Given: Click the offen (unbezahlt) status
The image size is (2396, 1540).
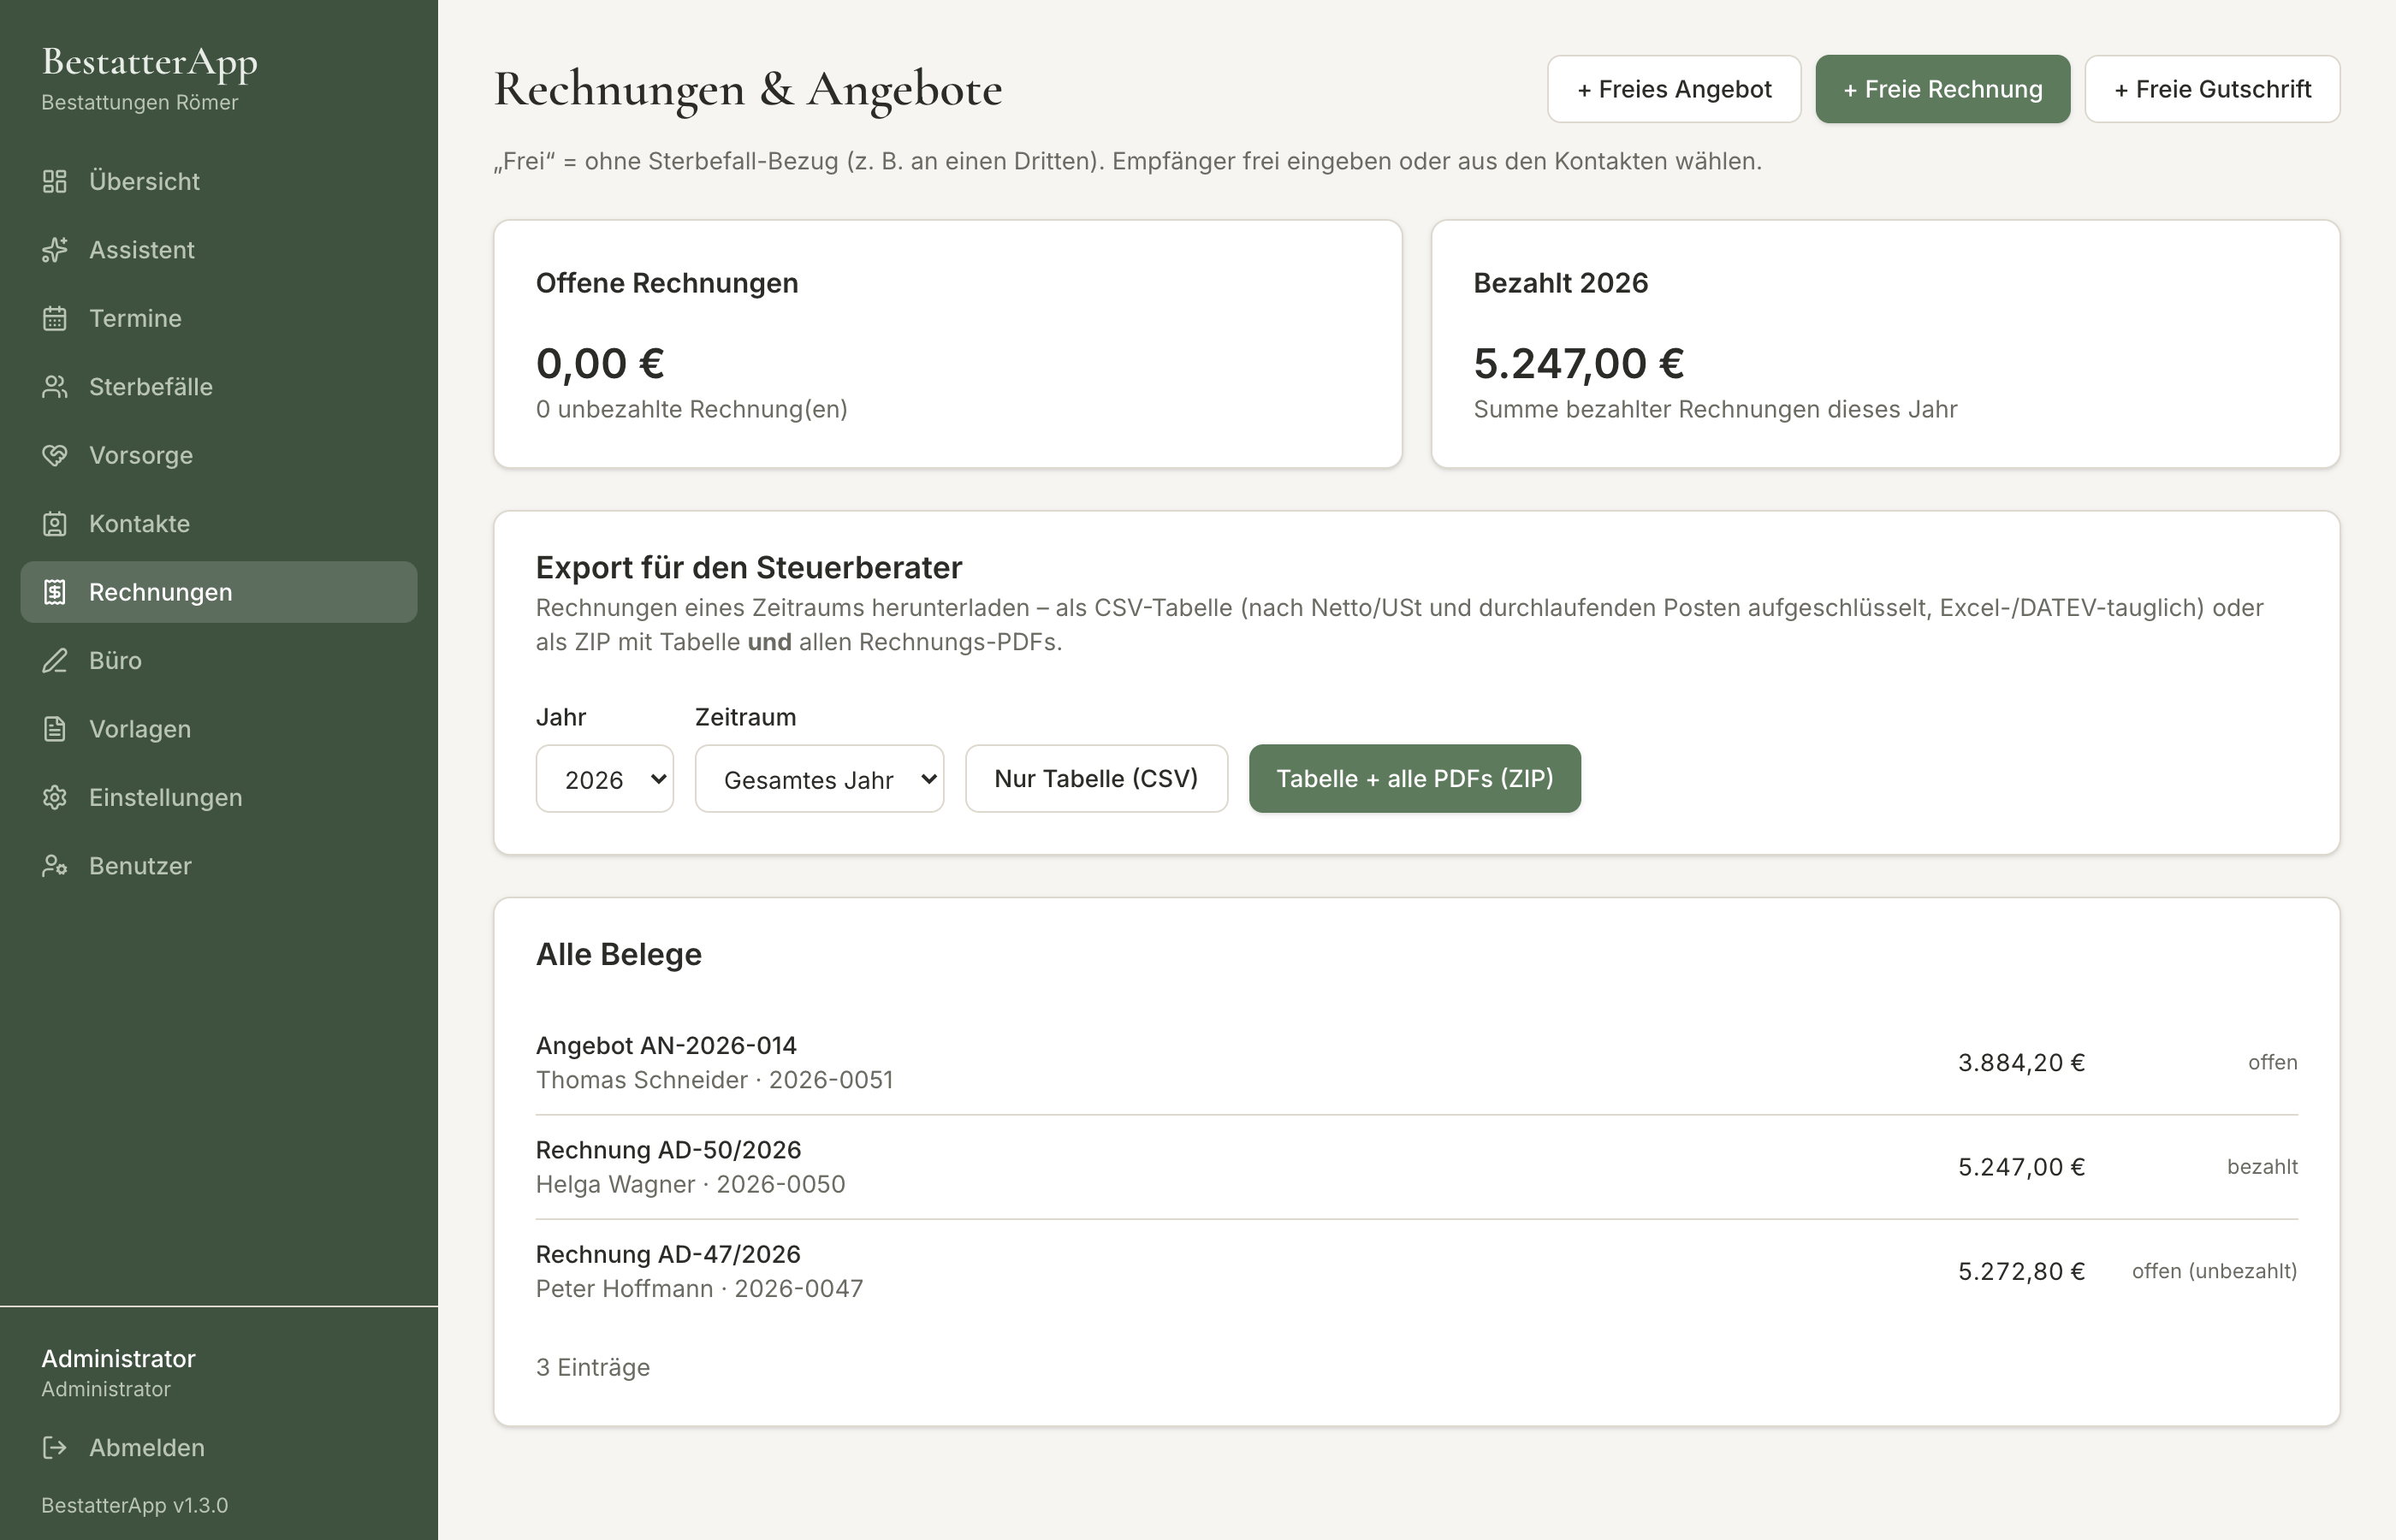Looking at the screenshot, I should click(x=2214, y=1271).
